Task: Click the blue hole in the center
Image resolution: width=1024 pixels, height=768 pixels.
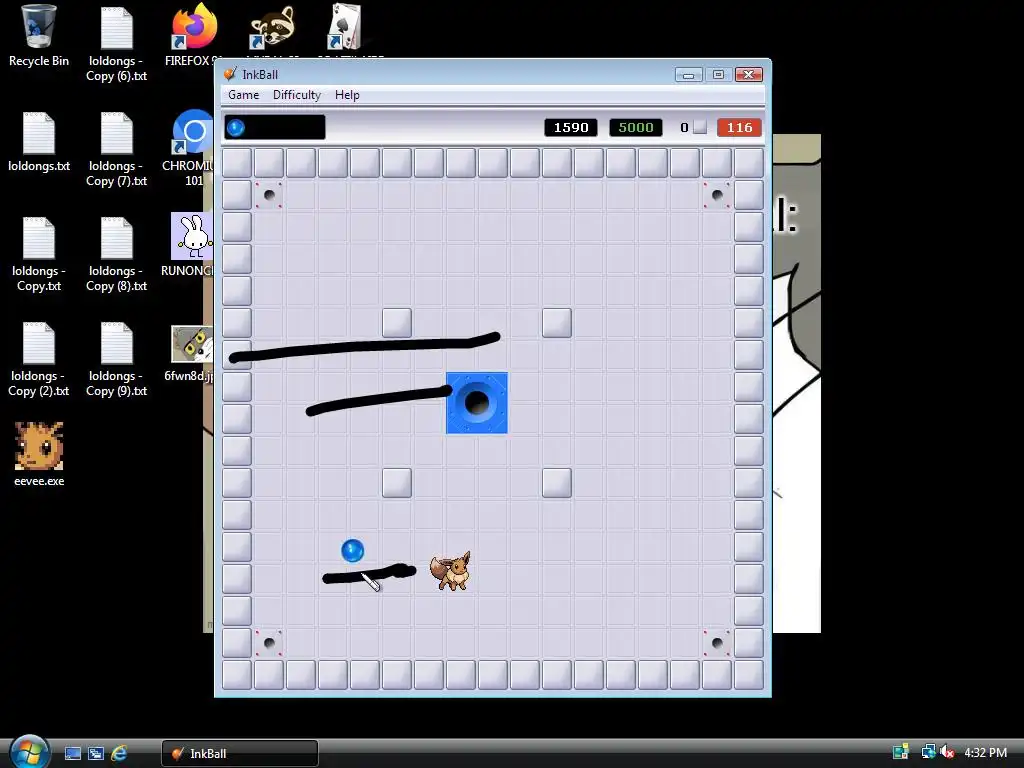Action: [x=477, y=403]
